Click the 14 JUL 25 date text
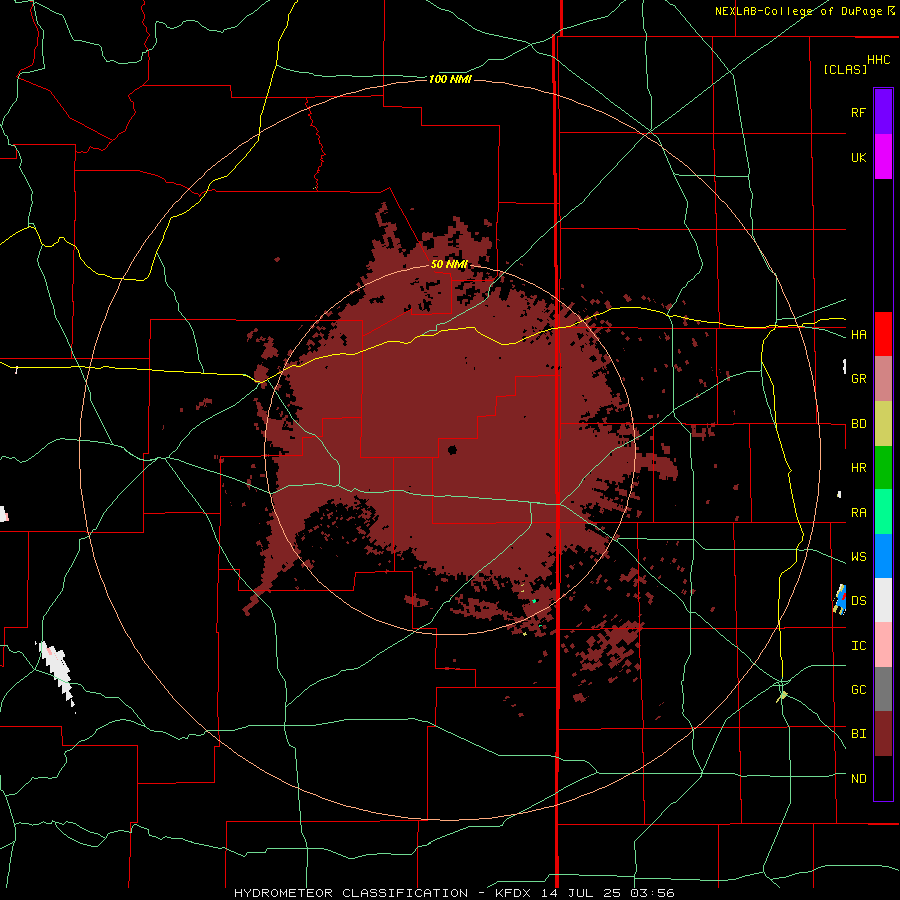The height and width of the screenshot is (900, 900). click(583, 893)
